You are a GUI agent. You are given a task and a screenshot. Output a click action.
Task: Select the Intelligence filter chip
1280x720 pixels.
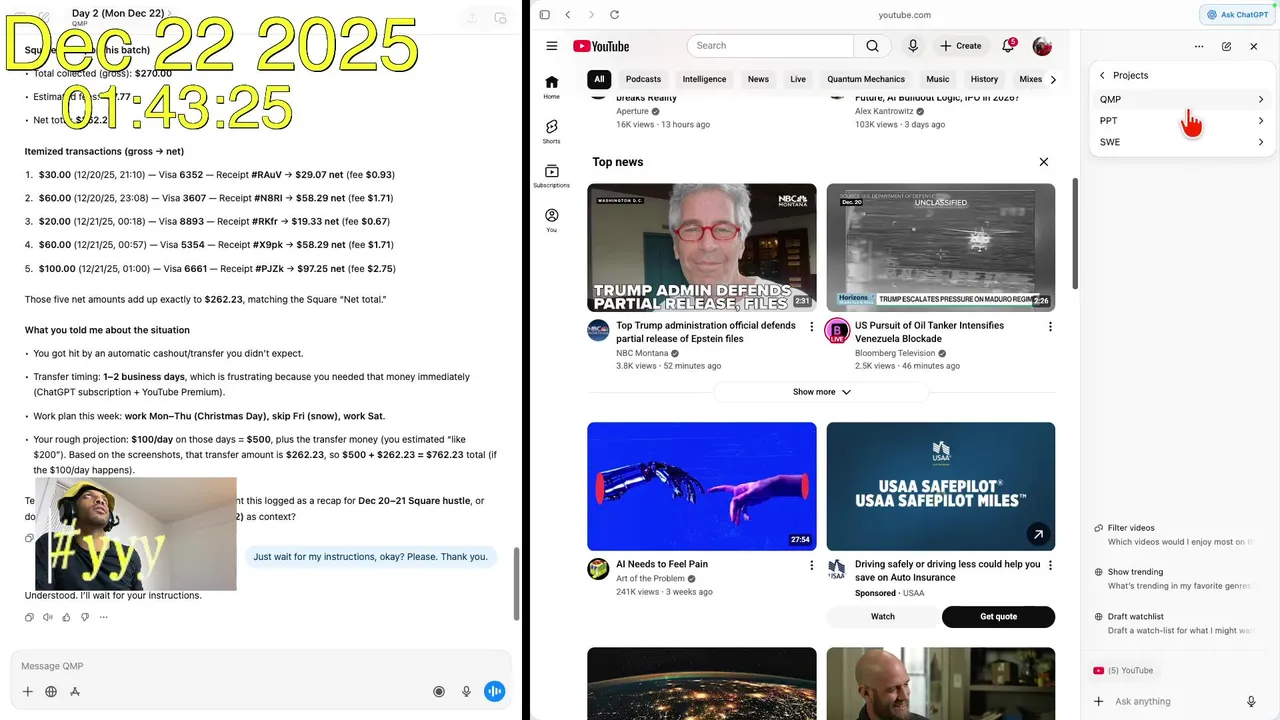pyautogui.click(x=704, y=79)
